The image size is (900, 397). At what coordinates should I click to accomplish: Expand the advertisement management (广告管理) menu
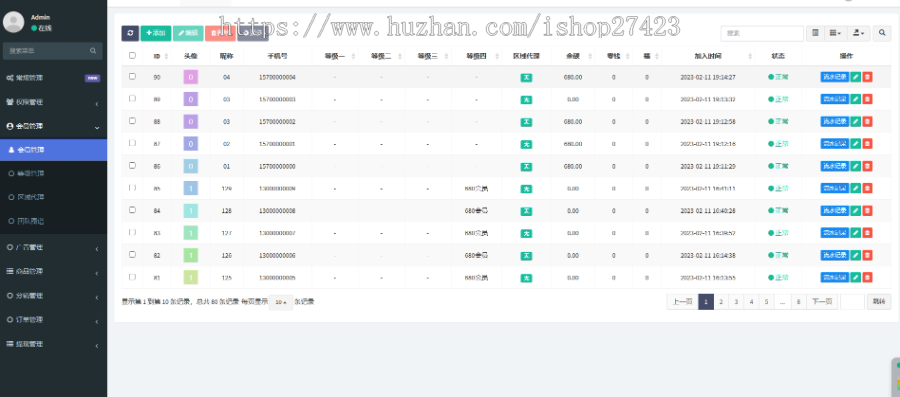pyautogui.click(x=53, y=247)
